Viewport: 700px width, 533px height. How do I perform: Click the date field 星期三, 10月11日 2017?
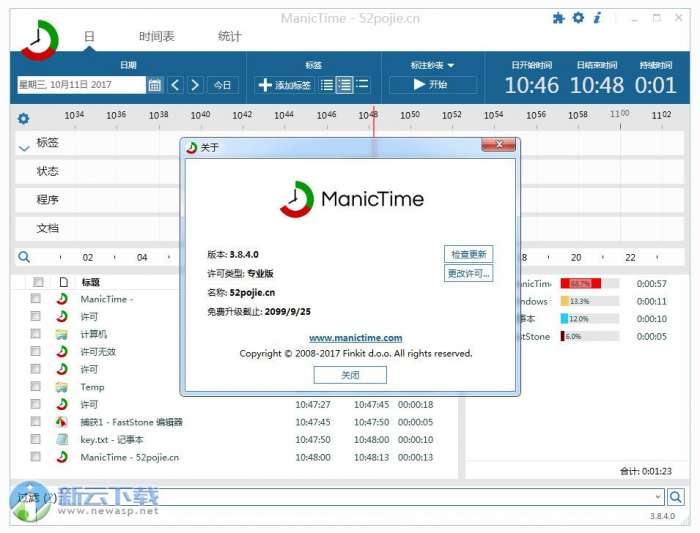coord(81,85)
